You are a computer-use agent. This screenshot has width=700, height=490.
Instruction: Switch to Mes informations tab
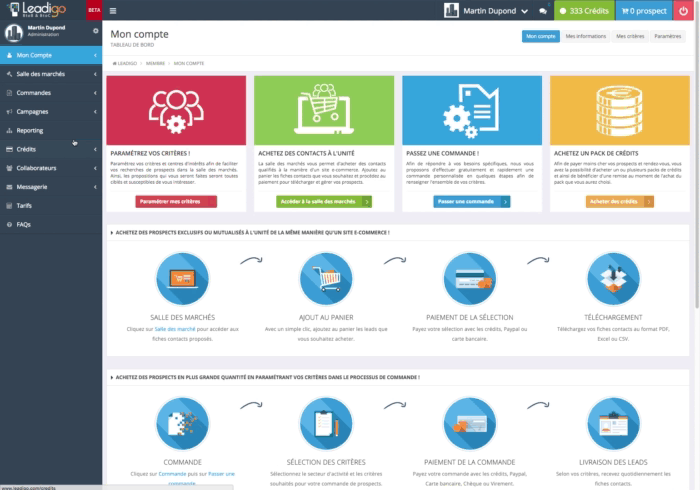click(586, 36)
